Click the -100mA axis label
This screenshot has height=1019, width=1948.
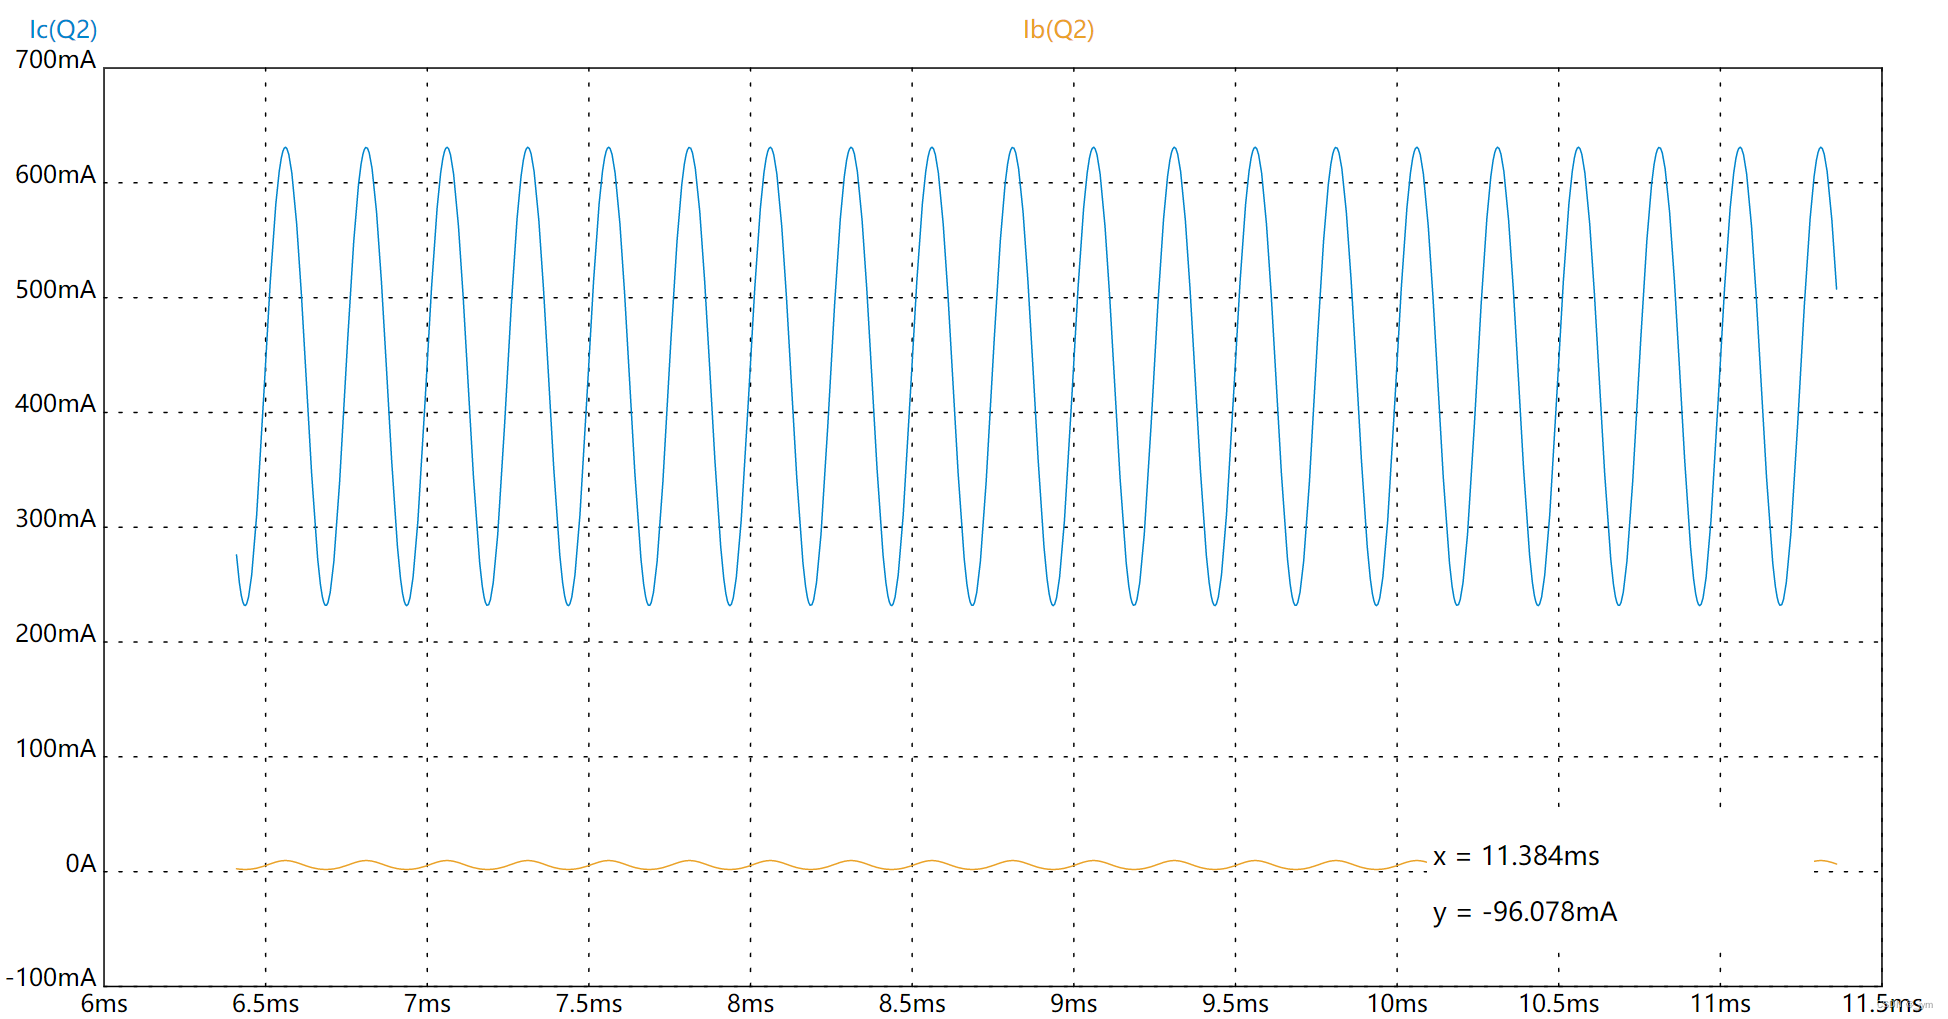51,978
